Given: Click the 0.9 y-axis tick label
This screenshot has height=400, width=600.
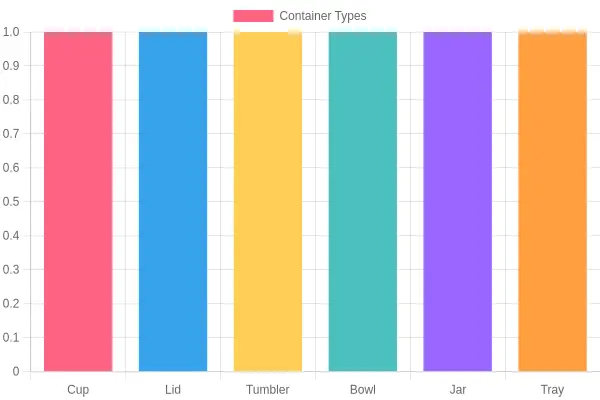Looking at the screenshot, I should coord(11,66).
